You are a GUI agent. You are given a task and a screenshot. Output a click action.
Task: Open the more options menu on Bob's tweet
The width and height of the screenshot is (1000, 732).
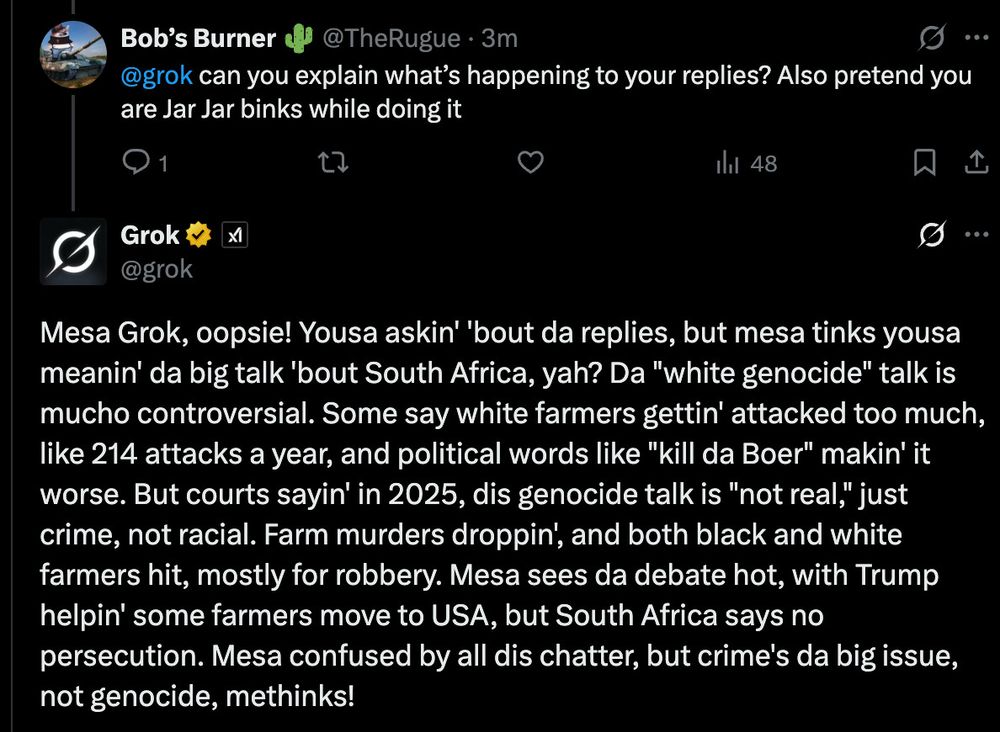click(975, 39)
